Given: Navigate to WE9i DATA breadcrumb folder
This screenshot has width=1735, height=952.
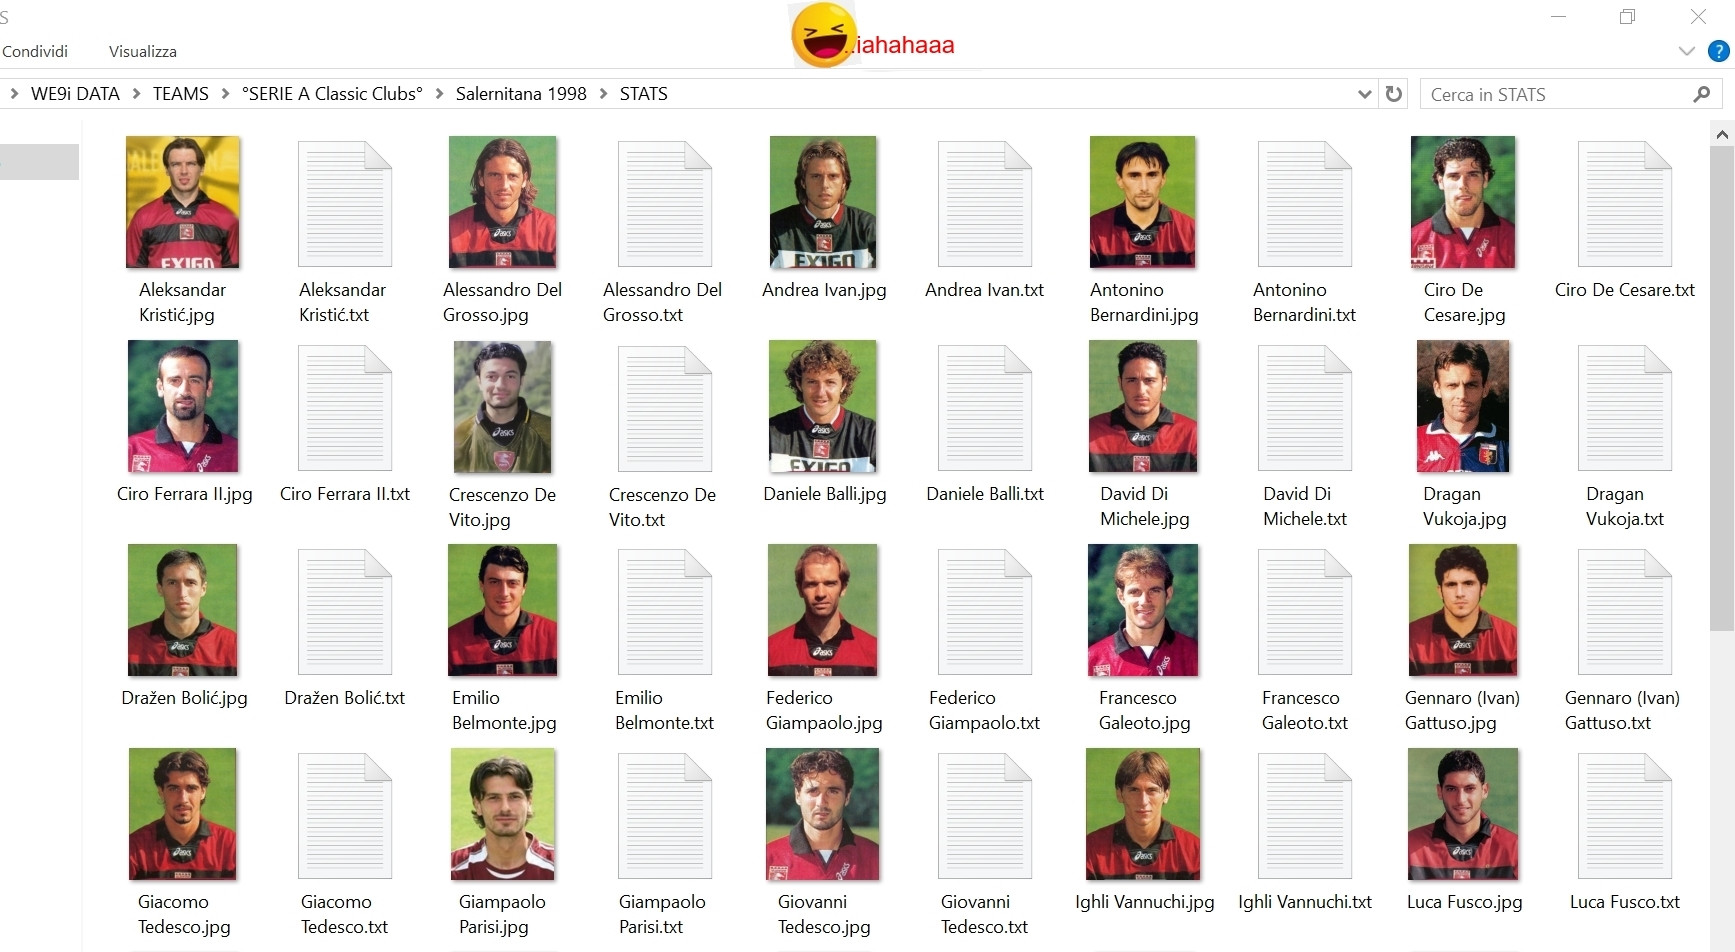Looking at the screenshot, I should (x=75, y=94).
